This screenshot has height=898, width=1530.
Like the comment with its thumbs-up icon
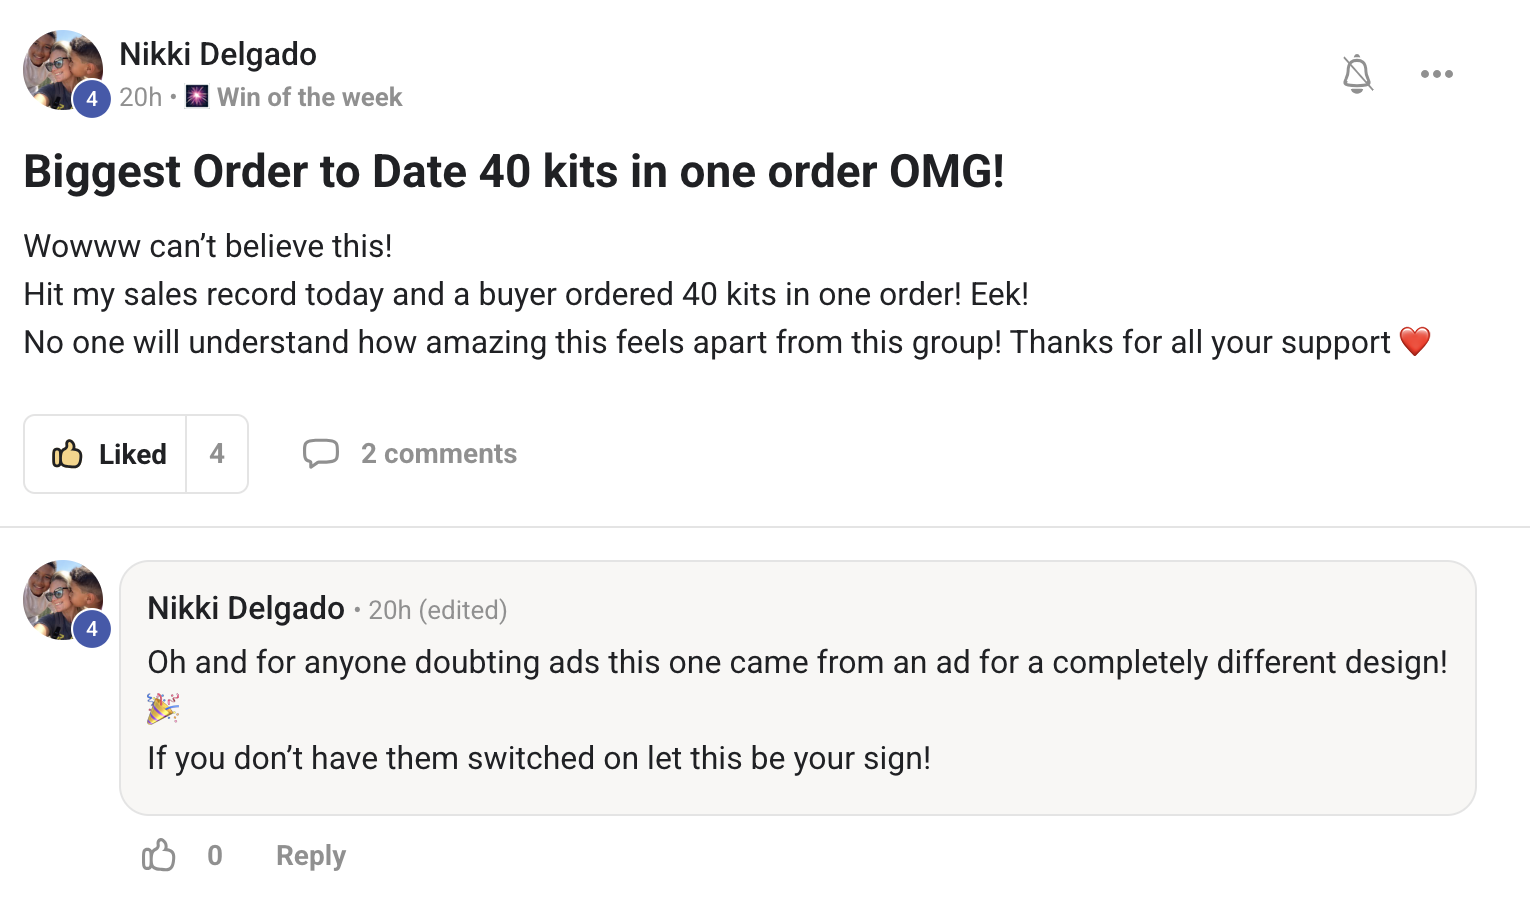pos(158,855)
